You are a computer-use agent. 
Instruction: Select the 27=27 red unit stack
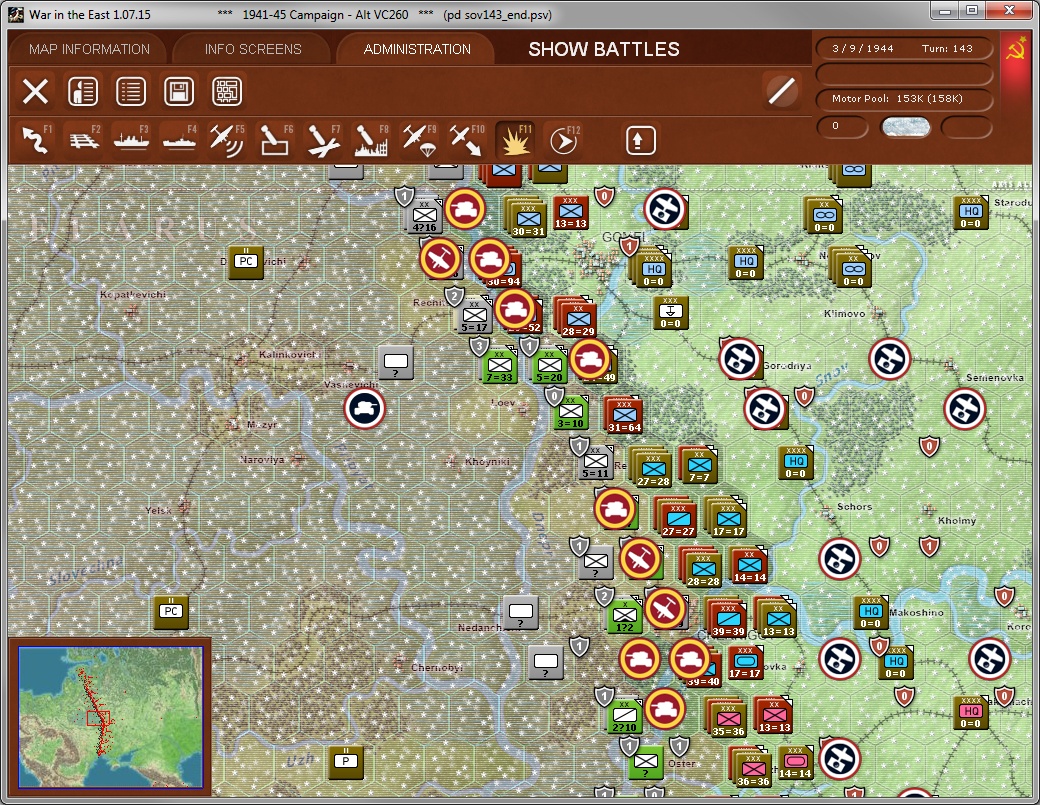coord(677,517)
